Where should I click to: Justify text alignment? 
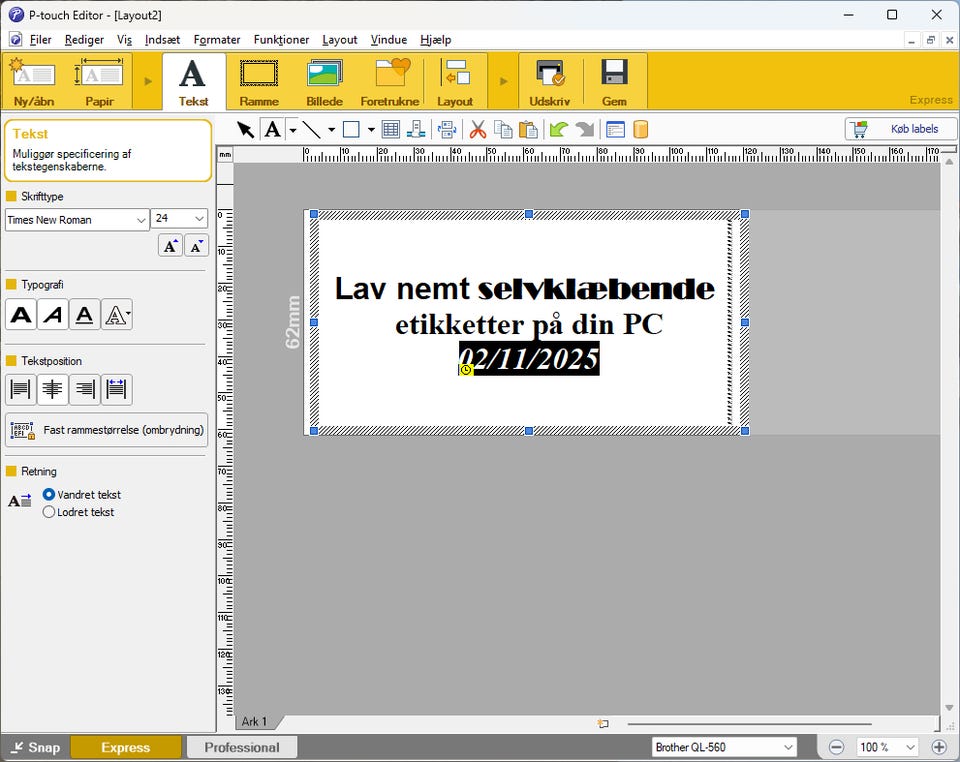click(116, 389)
